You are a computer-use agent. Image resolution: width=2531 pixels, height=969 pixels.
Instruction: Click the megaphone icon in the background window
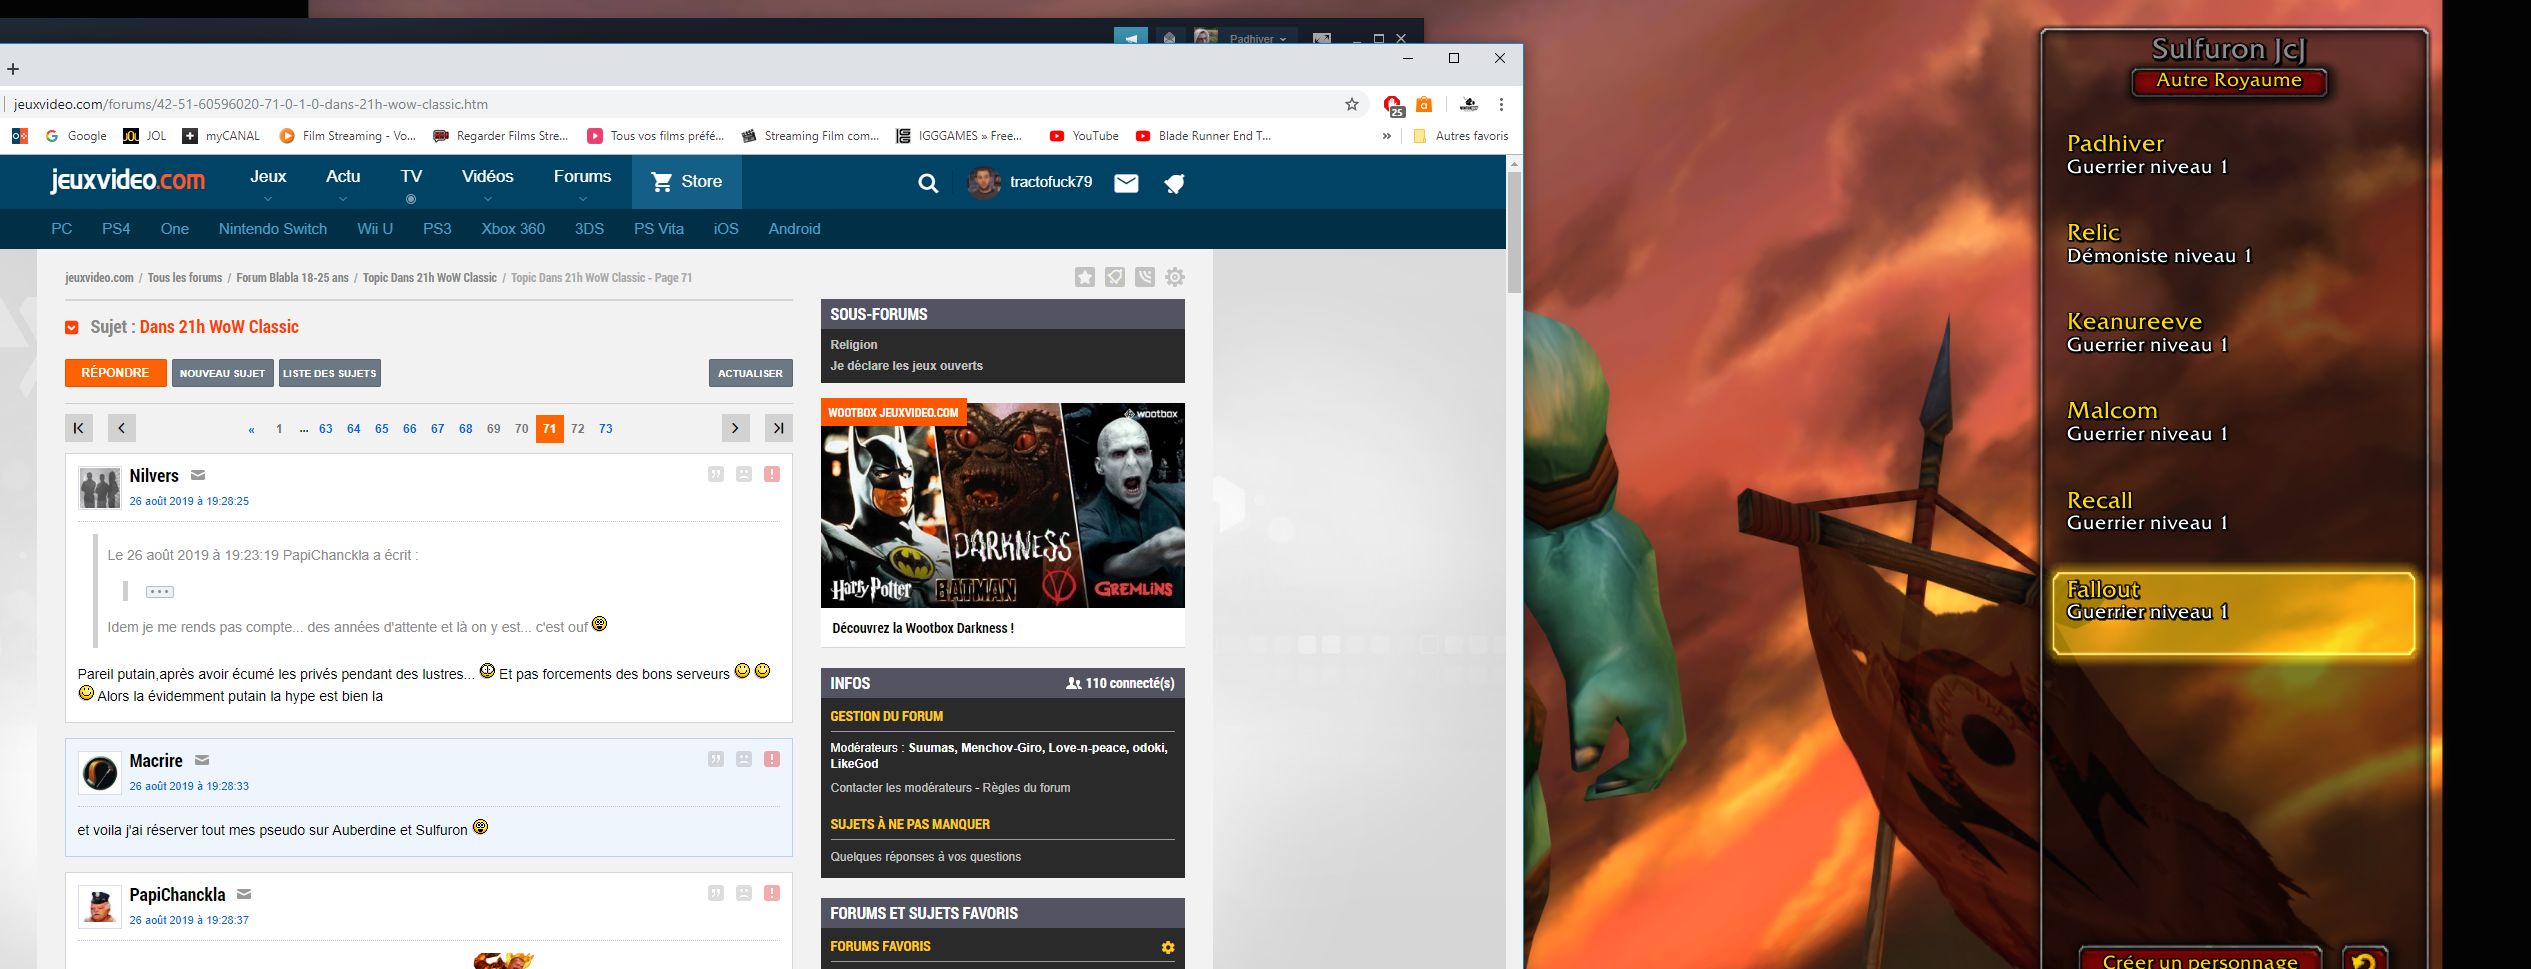(x=1131, y=37)
